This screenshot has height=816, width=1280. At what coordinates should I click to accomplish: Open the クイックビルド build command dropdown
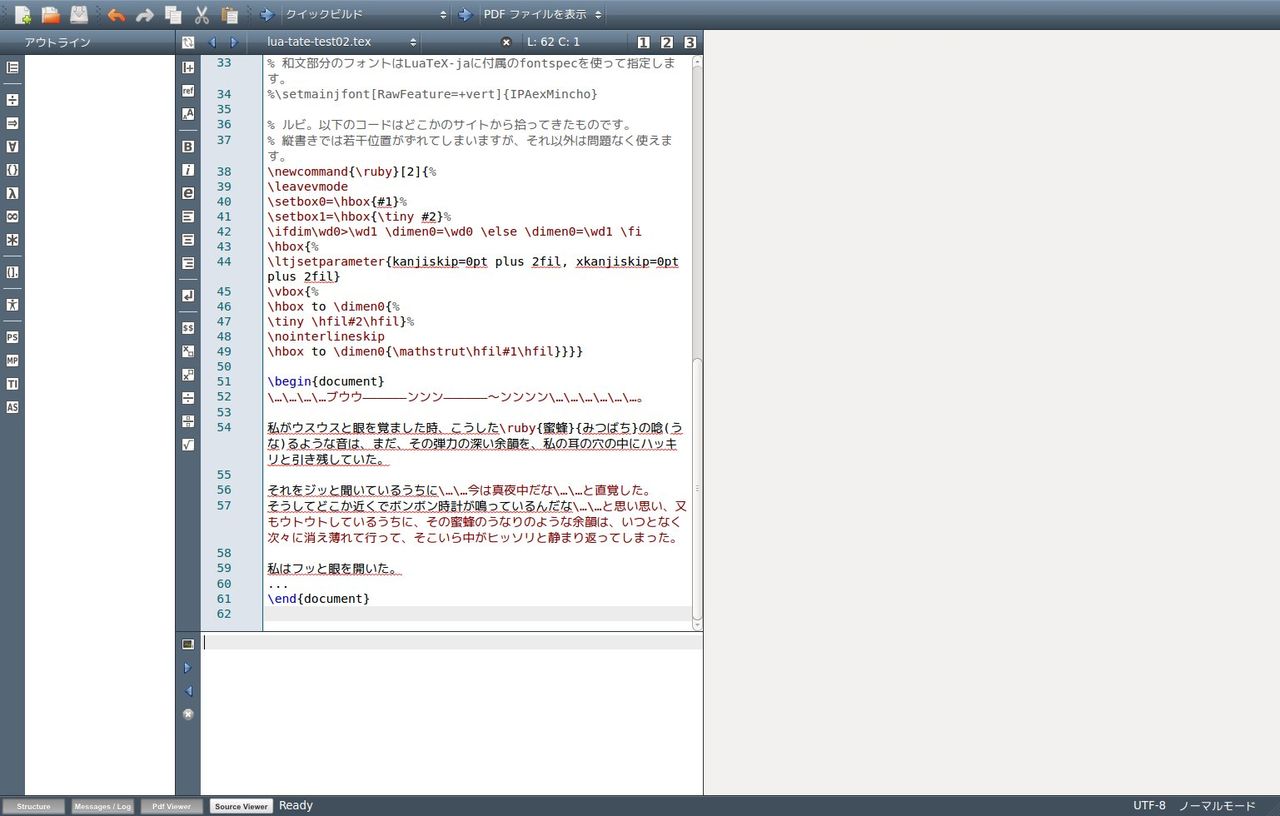(365, 15)
